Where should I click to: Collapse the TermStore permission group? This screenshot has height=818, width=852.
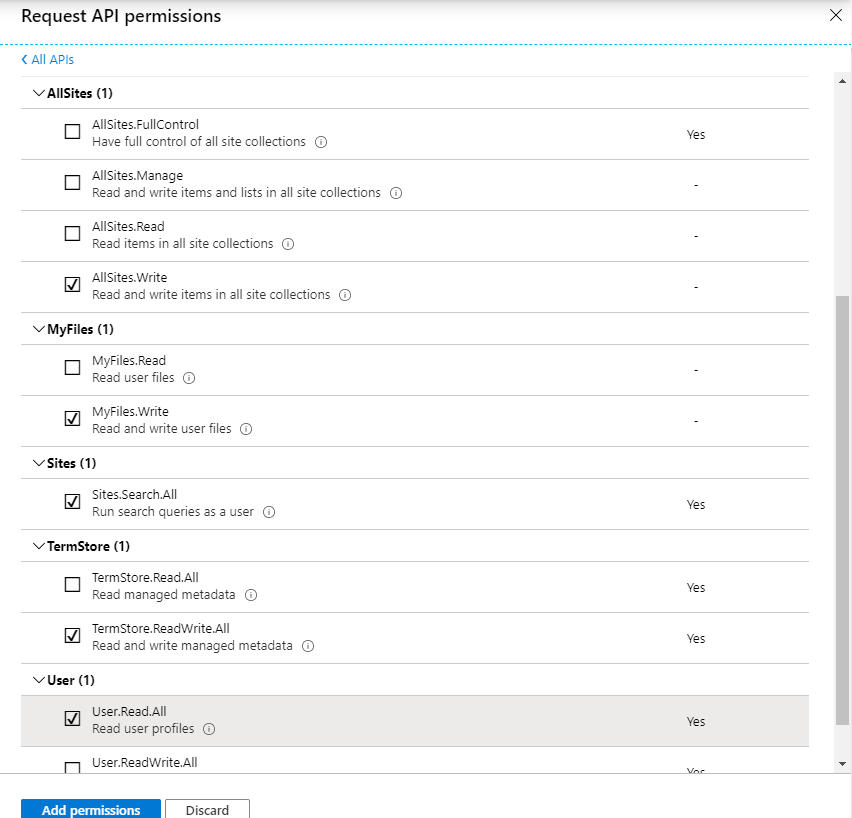[x=39, y=546]
